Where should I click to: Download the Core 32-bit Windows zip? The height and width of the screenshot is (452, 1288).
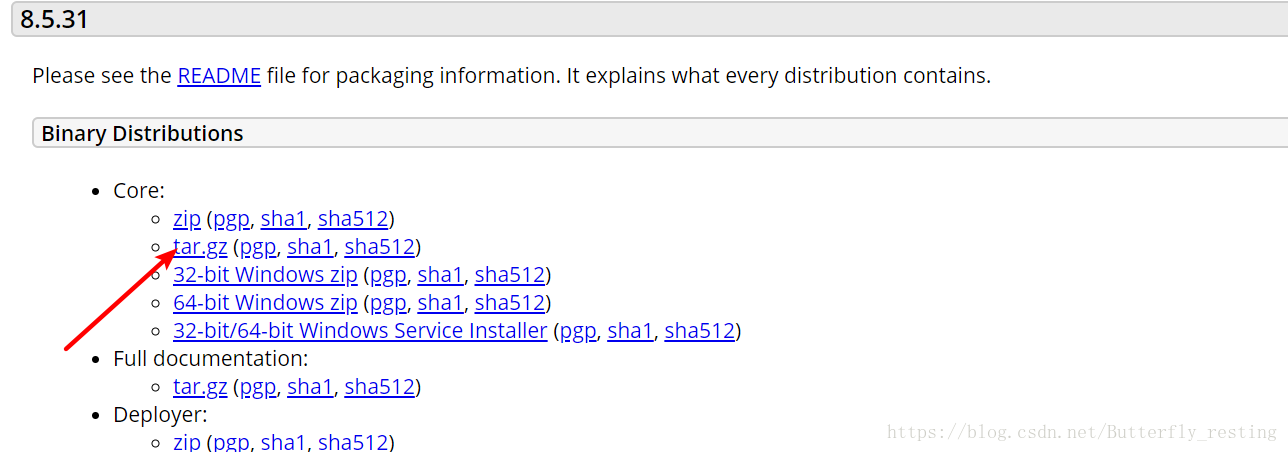(265, 275)
